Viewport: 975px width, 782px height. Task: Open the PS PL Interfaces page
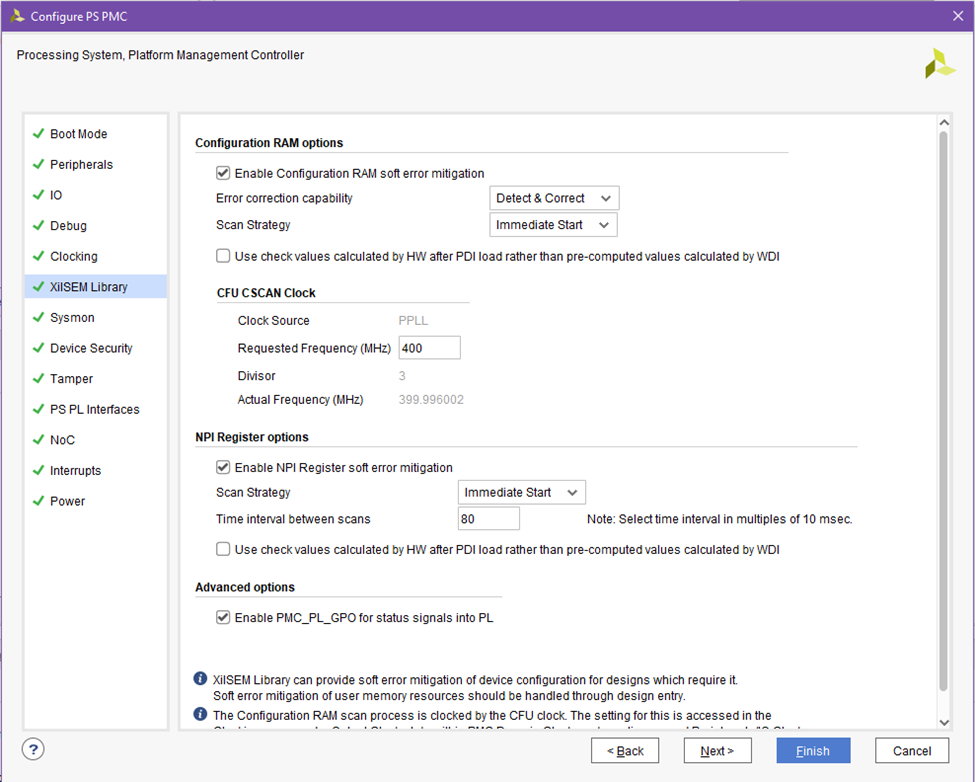click(95, 410)
